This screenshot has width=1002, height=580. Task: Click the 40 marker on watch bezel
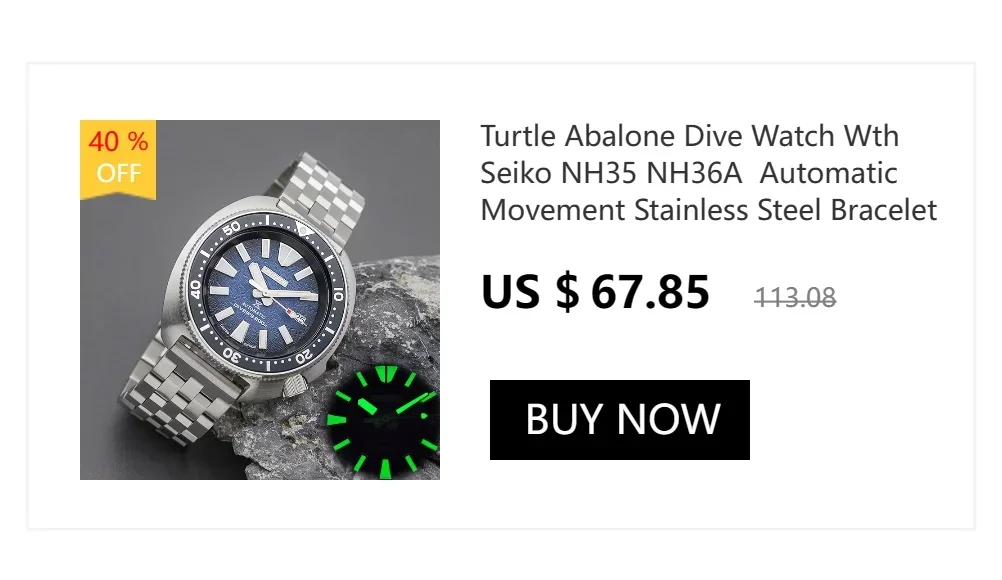(x=196, y=289)
